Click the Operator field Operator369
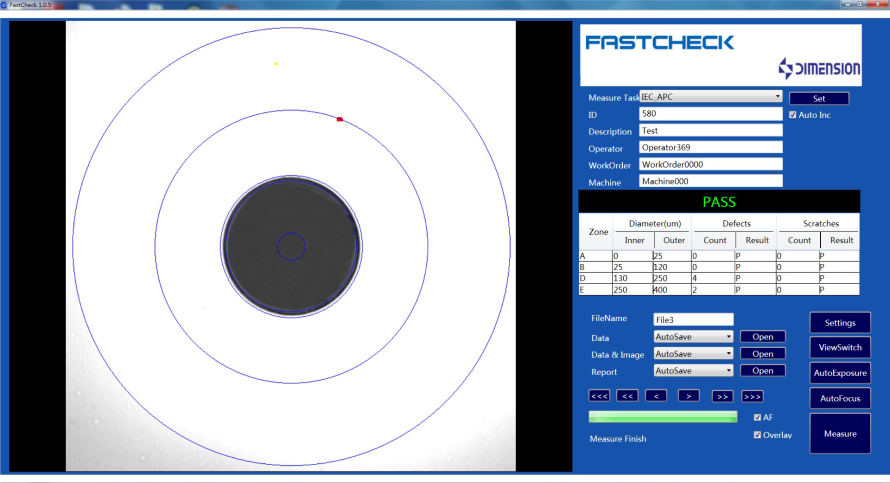 pos(711,148)
